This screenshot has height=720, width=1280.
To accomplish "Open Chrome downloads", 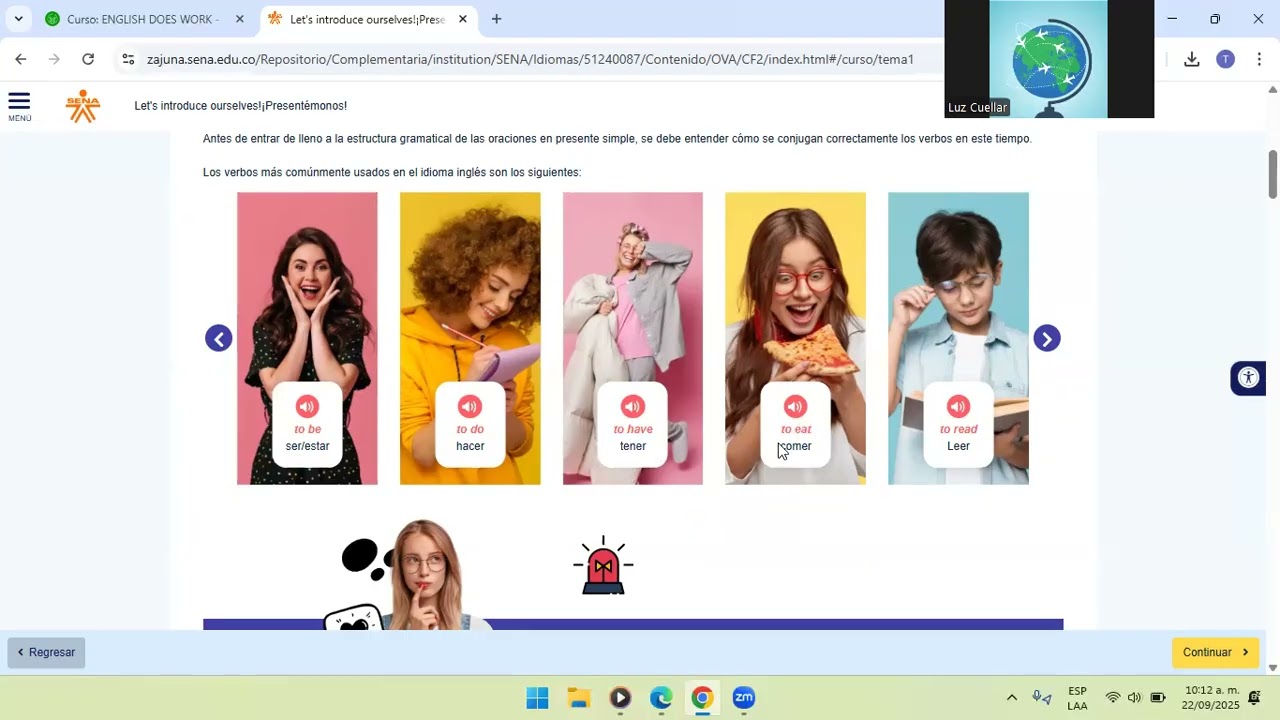I will [x=1191, y=59].
